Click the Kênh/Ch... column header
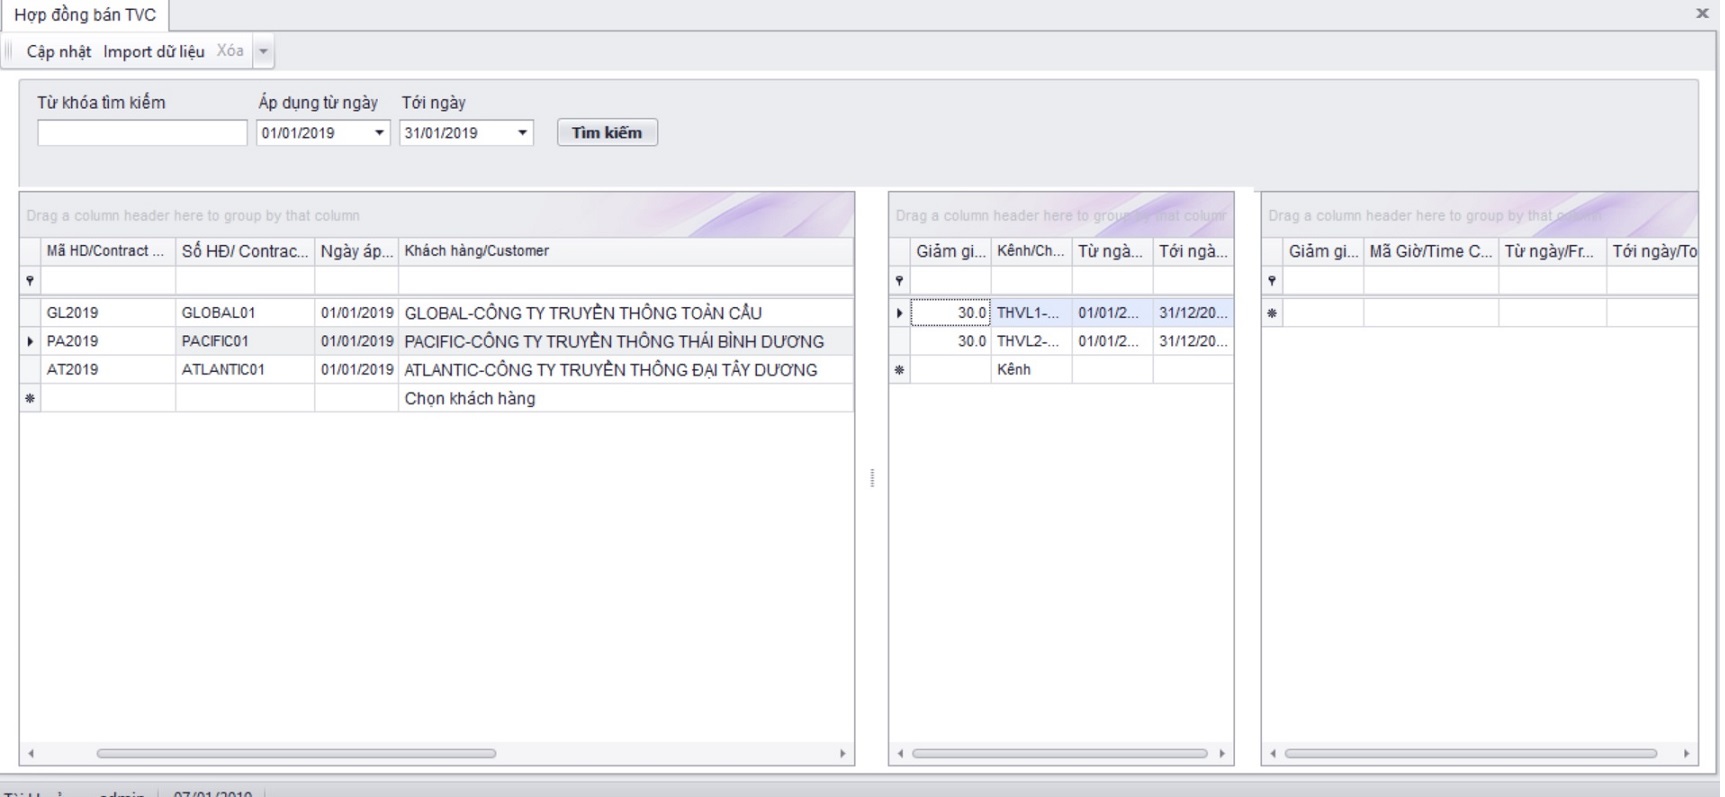 [1031, 251]
